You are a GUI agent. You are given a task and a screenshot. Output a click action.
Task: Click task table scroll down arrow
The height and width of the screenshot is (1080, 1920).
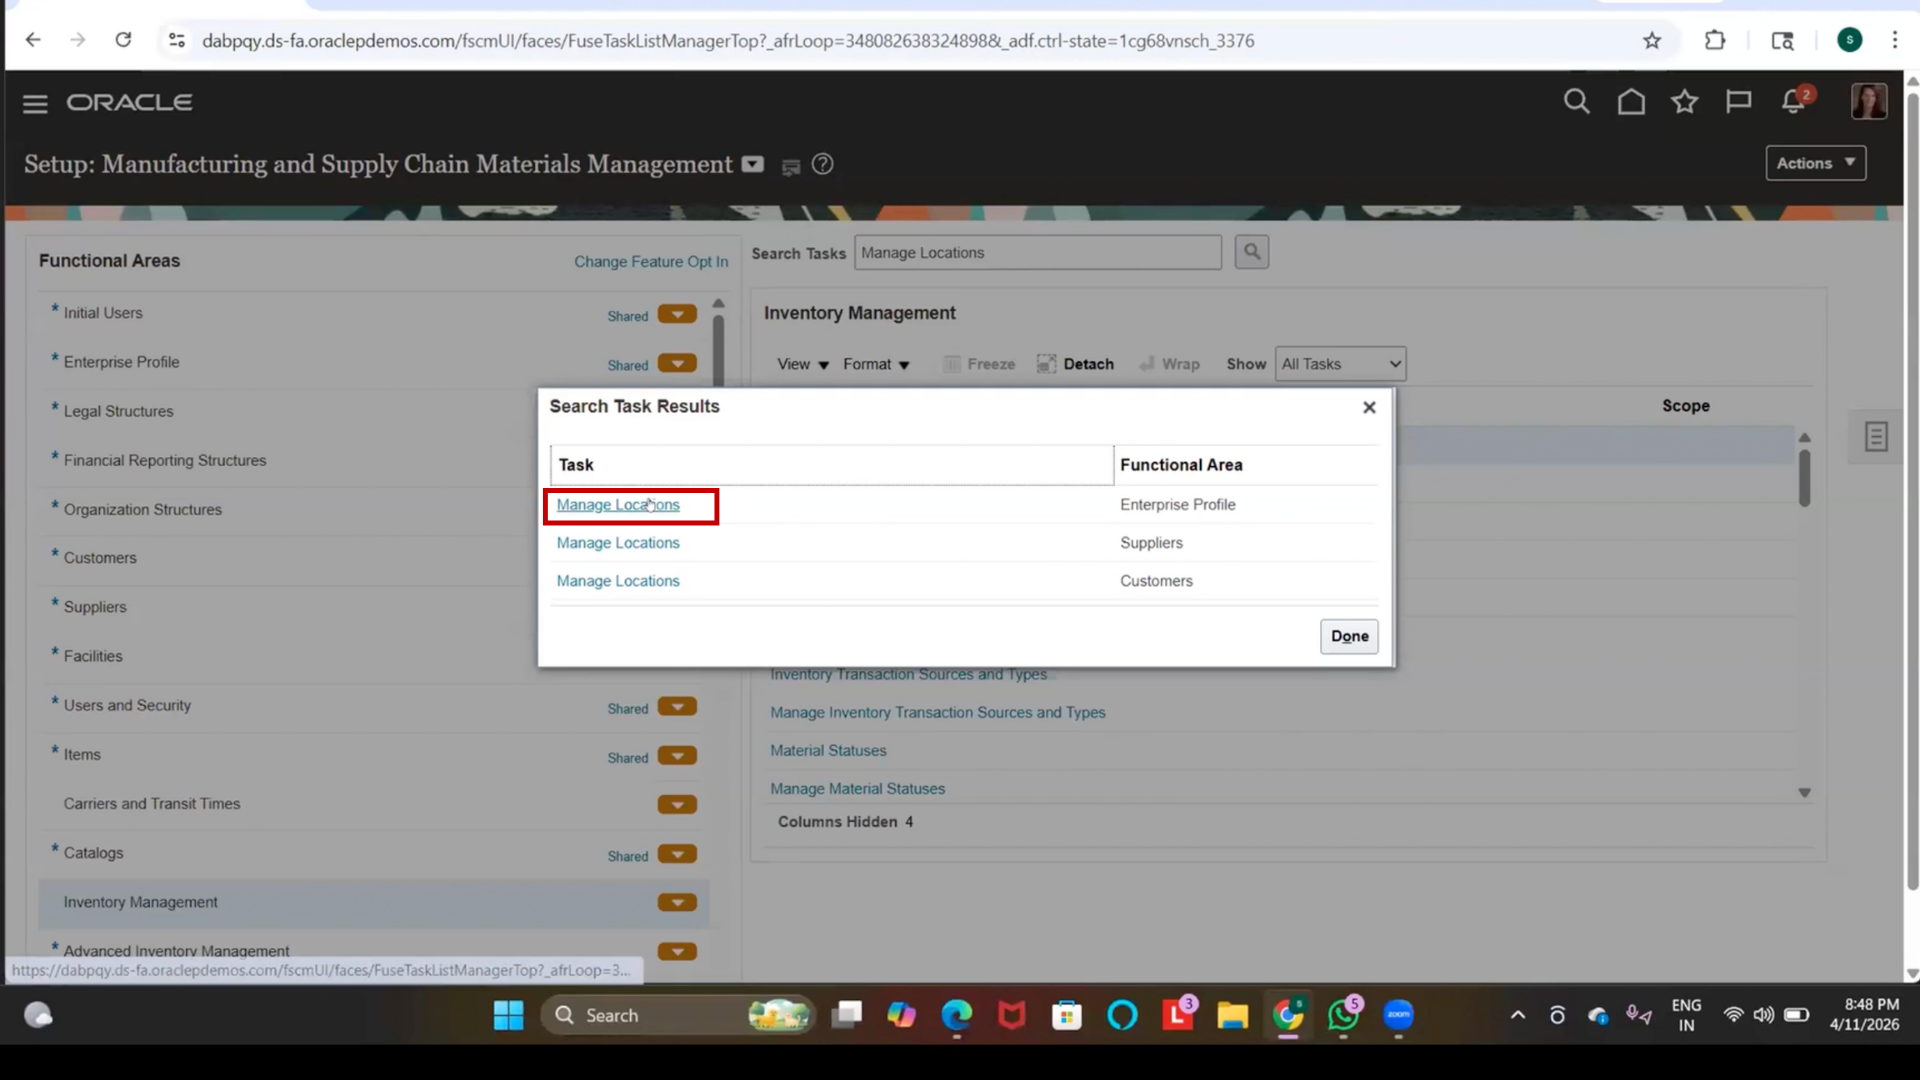(1804, 792)
